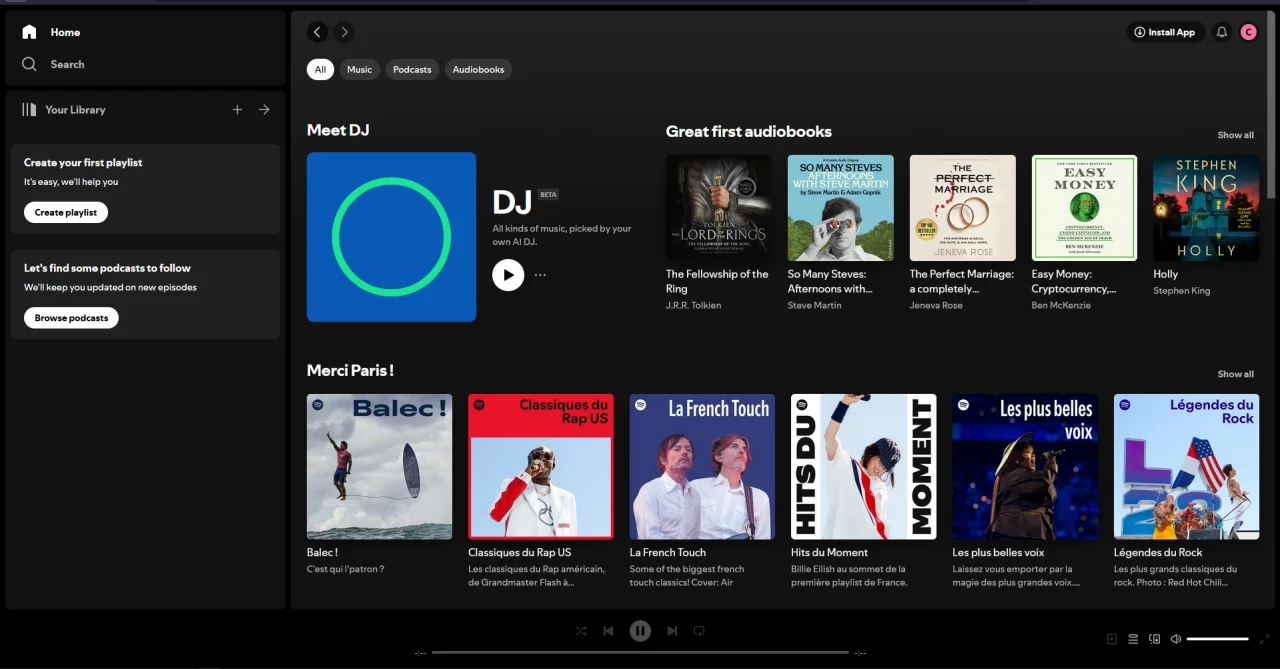Play the AI DJ
This screenshot has width=1280, height=669.
508,274
